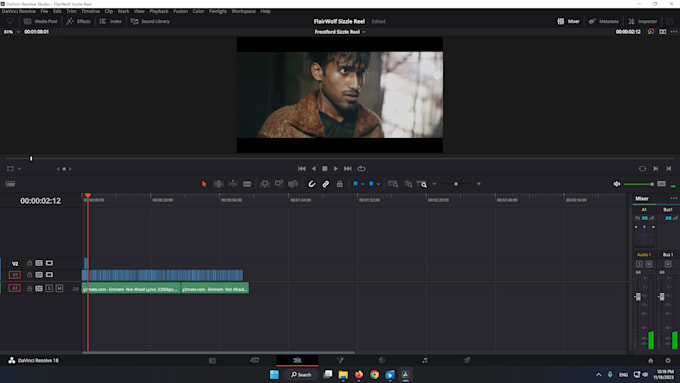This screenshot has height=383, width=680.
Task: Click the Custom Zoom icon
Action: (x=422, y=184)
